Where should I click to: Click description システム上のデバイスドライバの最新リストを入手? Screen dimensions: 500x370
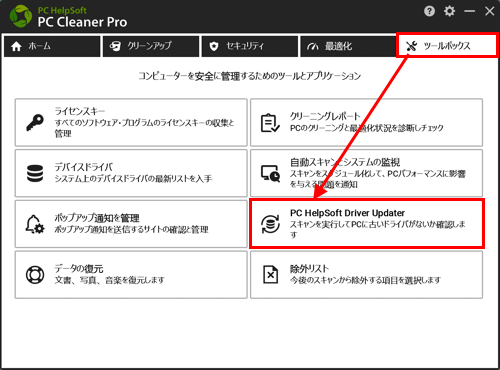(133, 179)
